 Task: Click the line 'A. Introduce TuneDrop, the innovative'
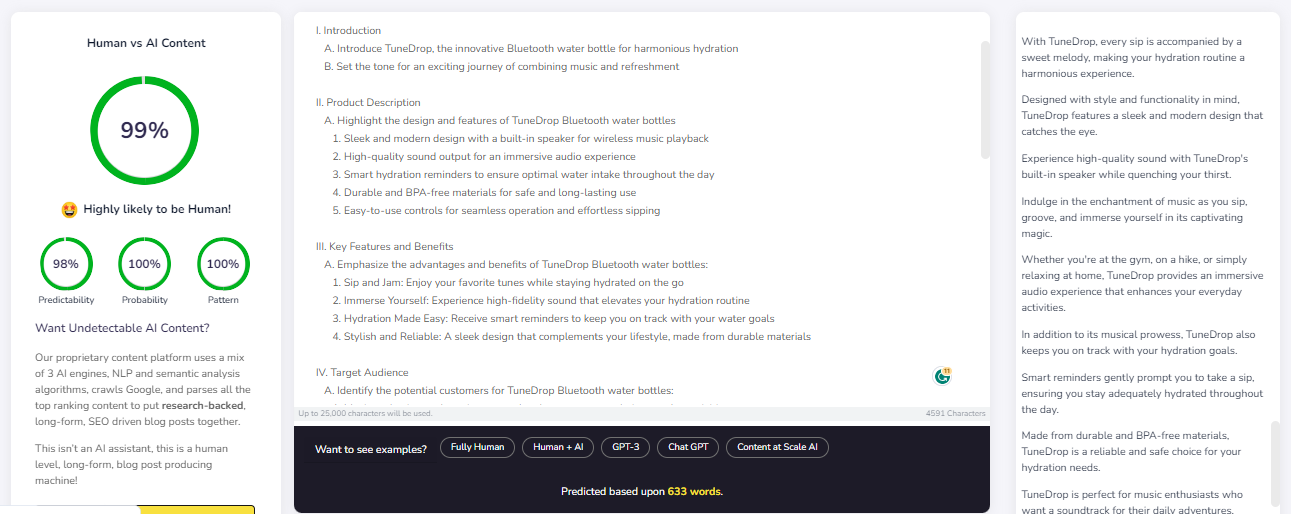[531, 49]
